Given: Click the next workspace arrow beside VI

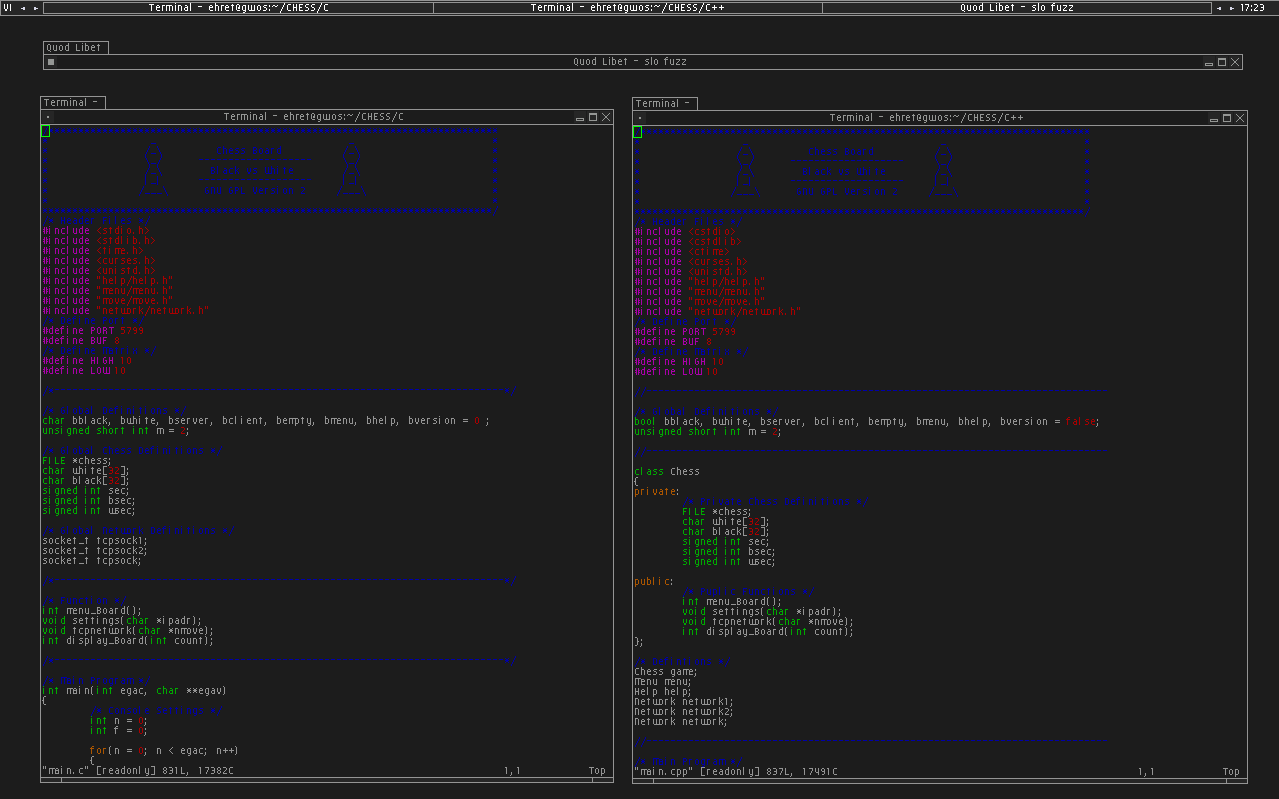Looking at the screenshot, I should [36, 8].
